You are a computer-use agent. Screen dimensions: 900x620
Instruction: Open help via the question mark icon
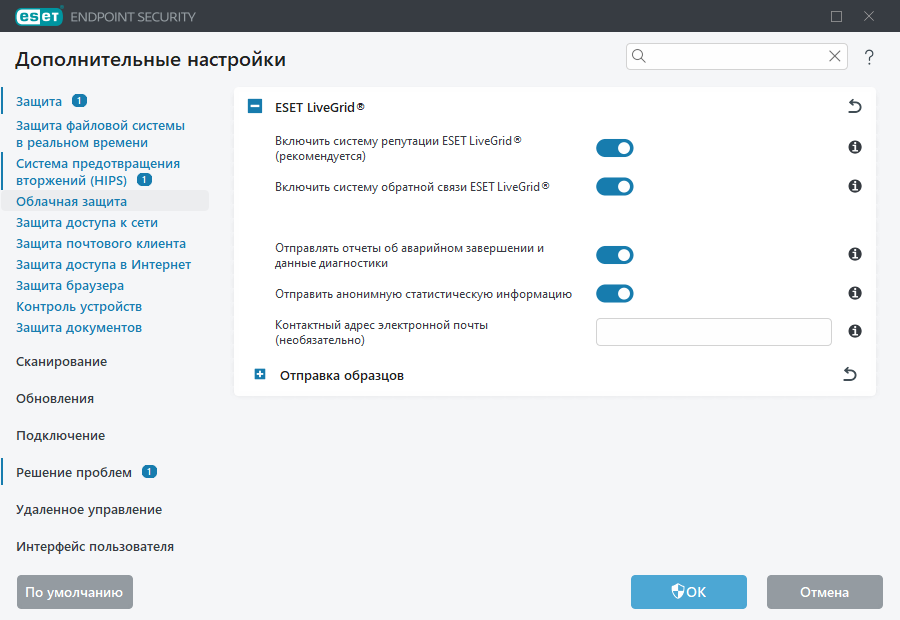[869, 57]
